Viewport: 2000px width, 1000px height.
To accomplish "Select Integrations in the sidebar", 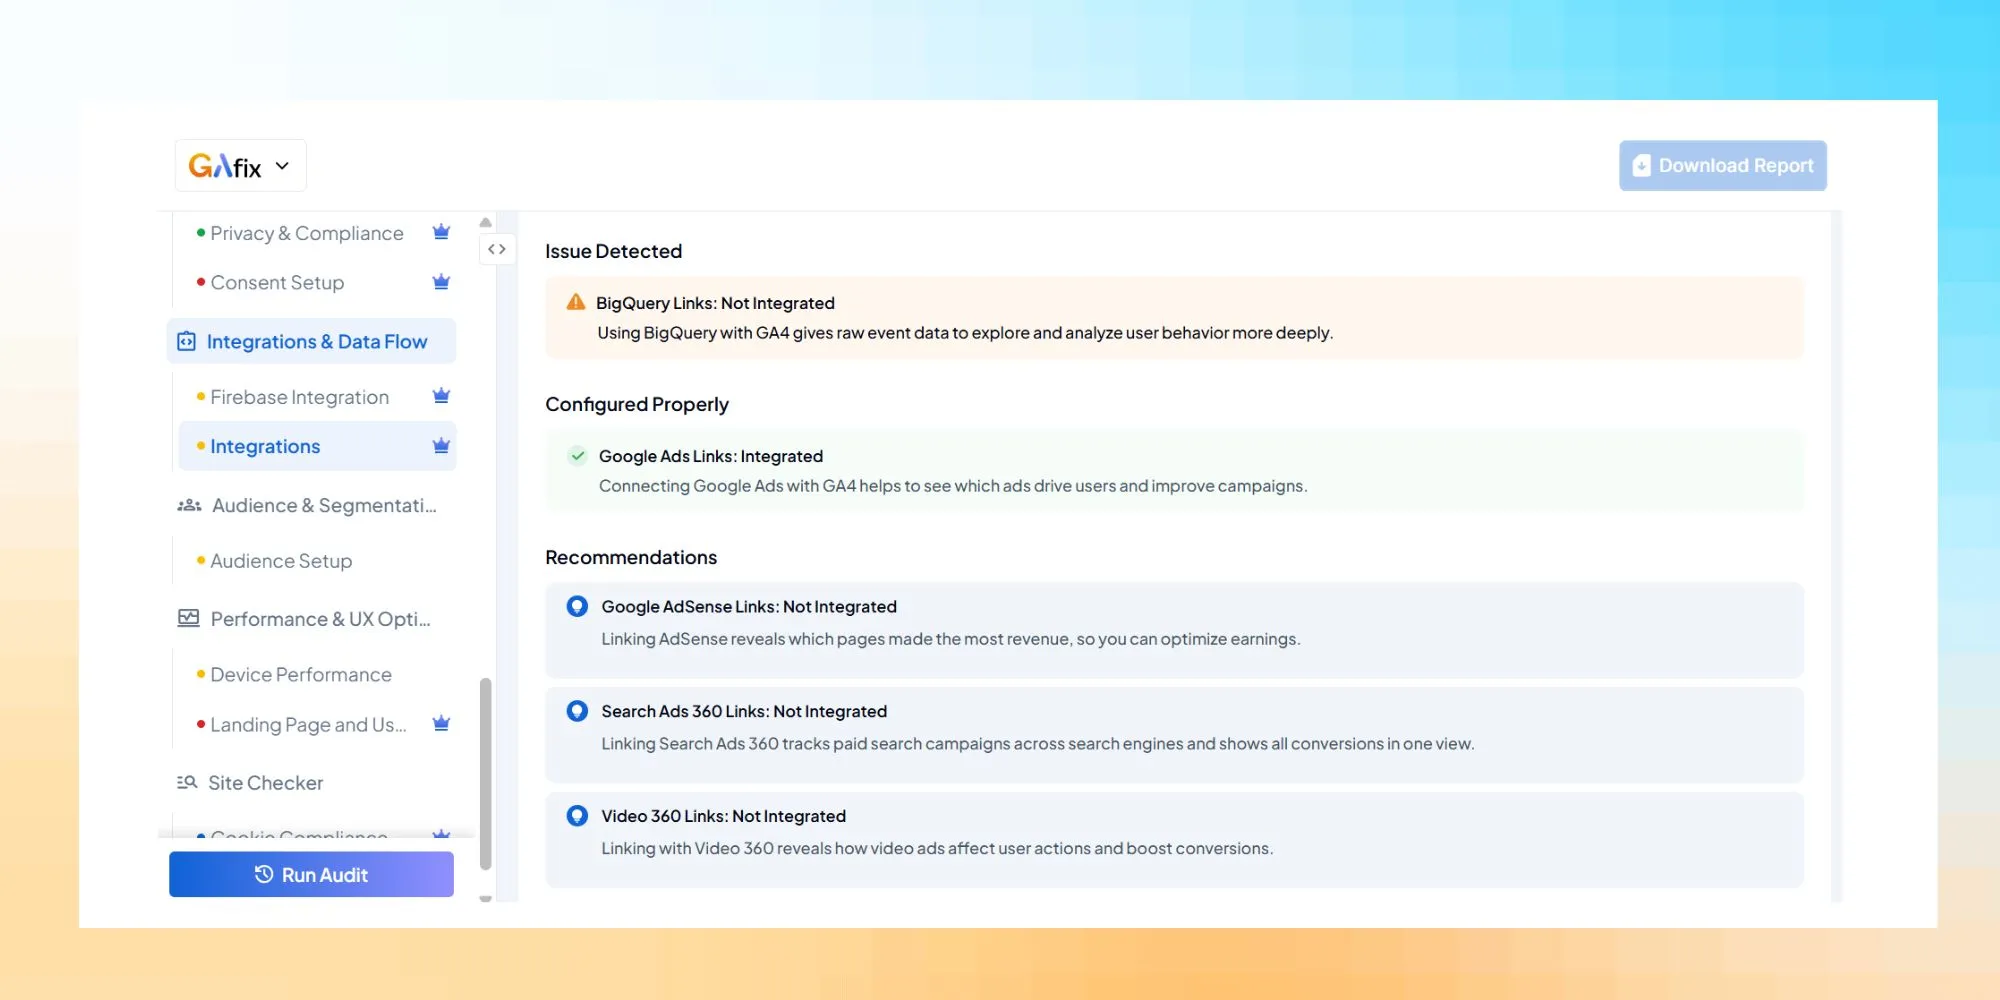I will click(x=264, y=446).
